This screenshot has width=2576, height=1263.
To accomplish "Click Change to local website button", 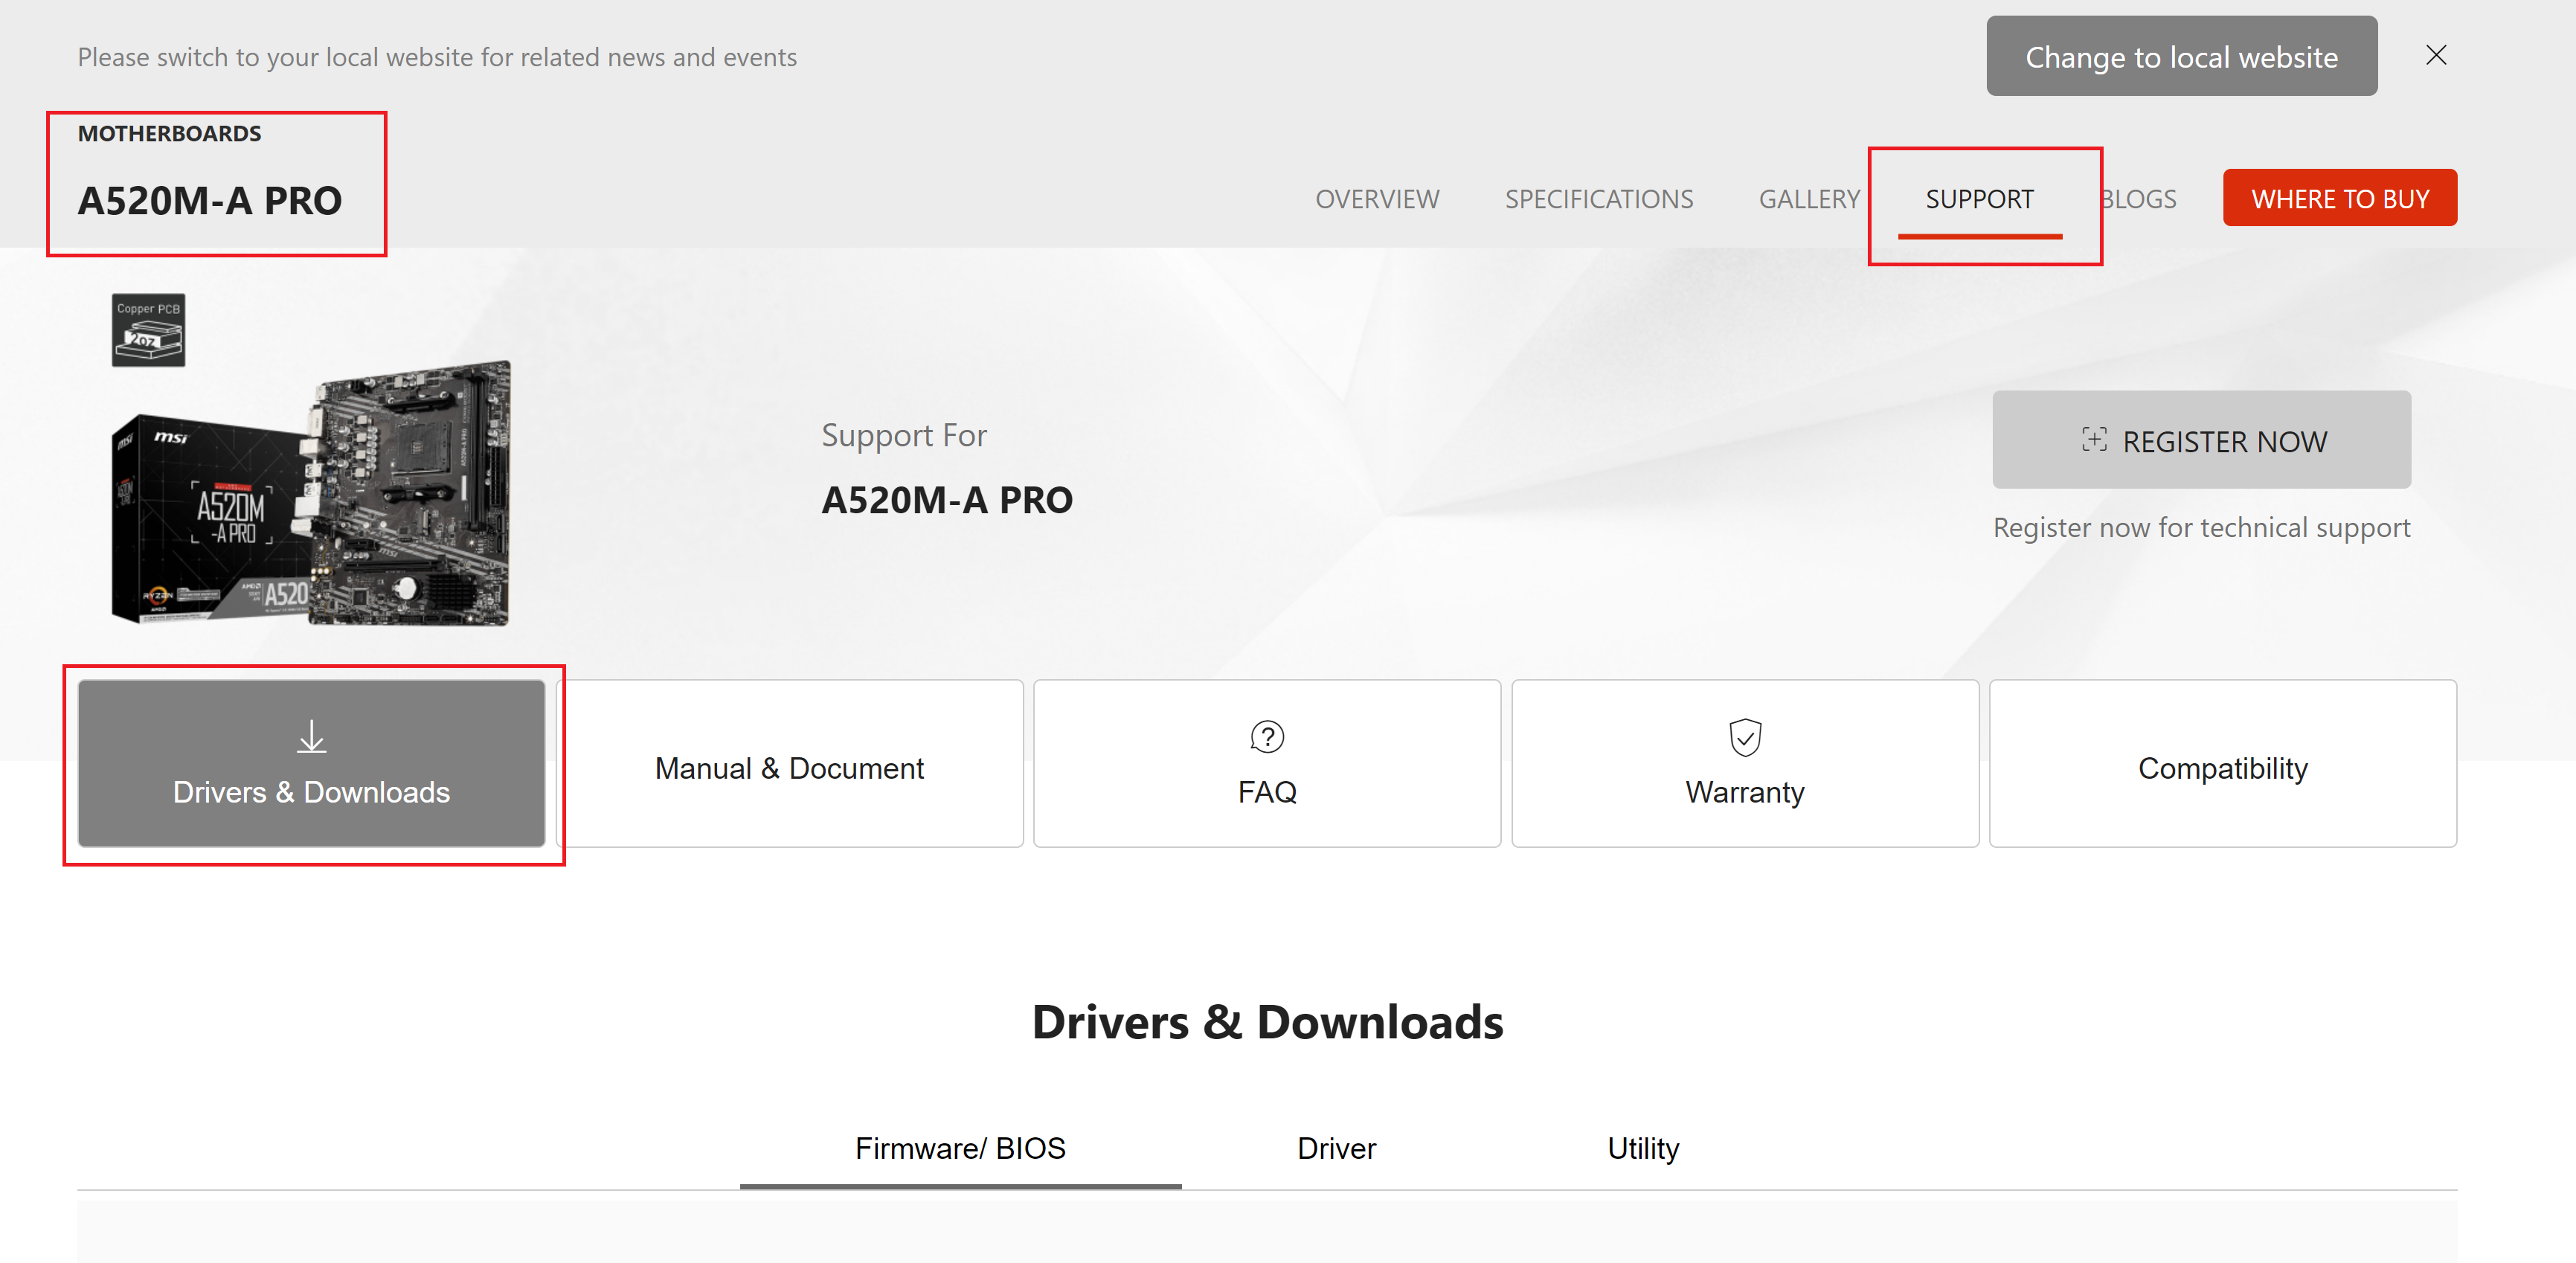I will (x=2181, y=56).
